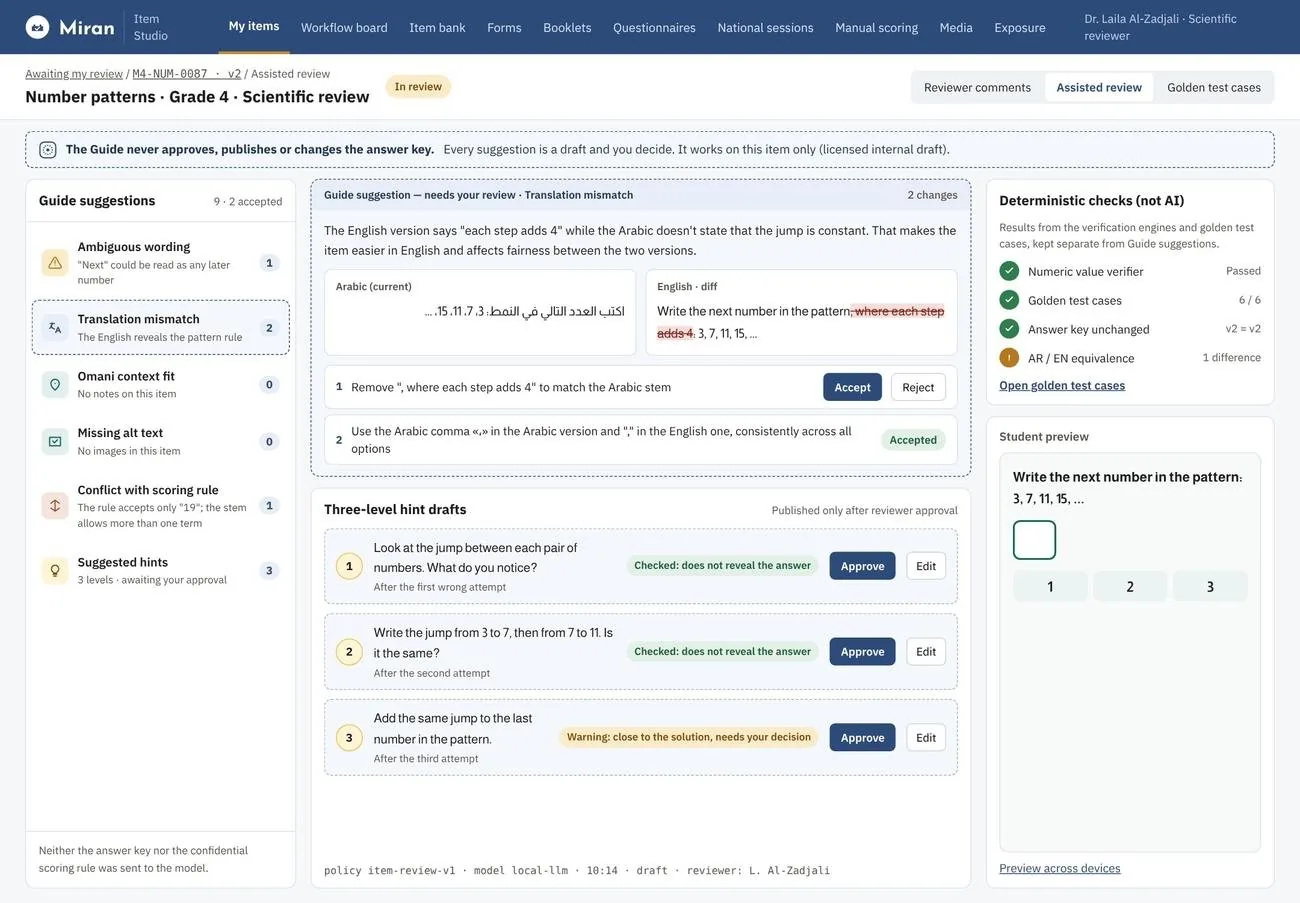Open golden test cases link

click(x=1062, y=385)
